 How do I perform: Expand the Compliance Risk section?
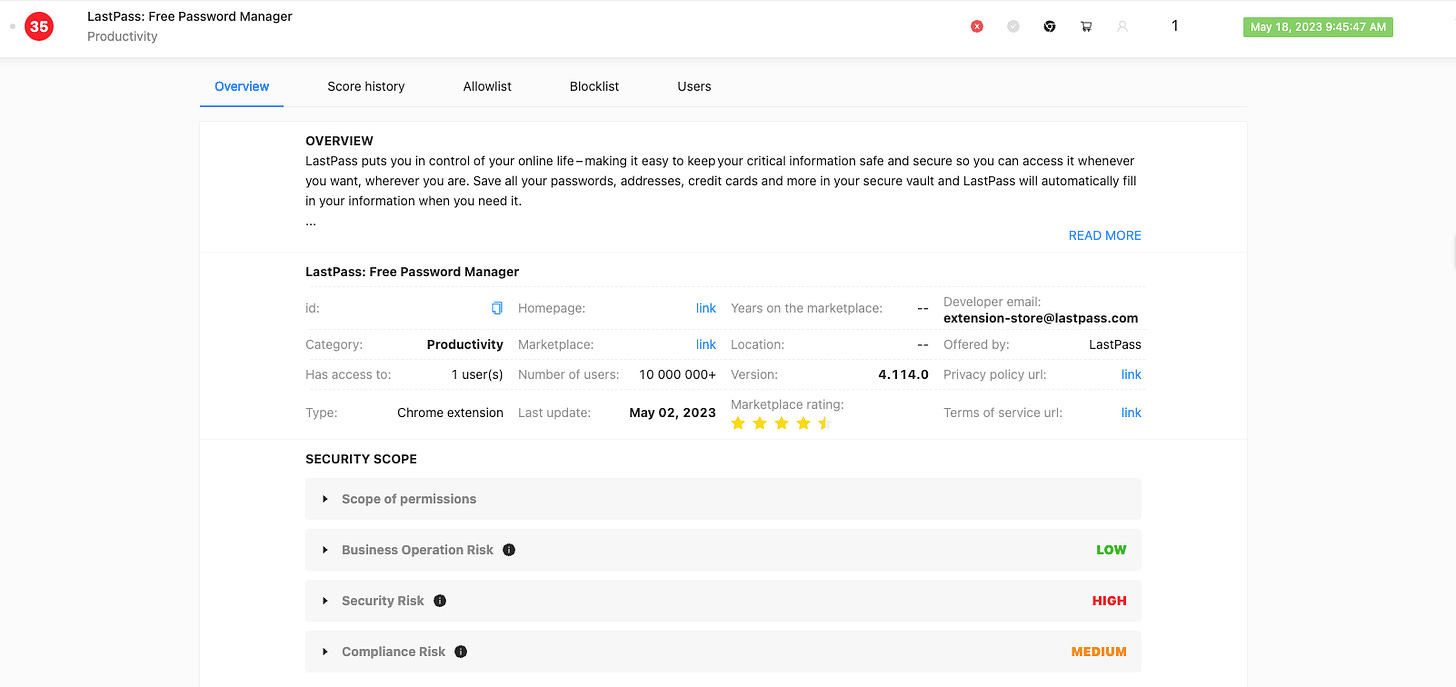[x=723, y=652]
